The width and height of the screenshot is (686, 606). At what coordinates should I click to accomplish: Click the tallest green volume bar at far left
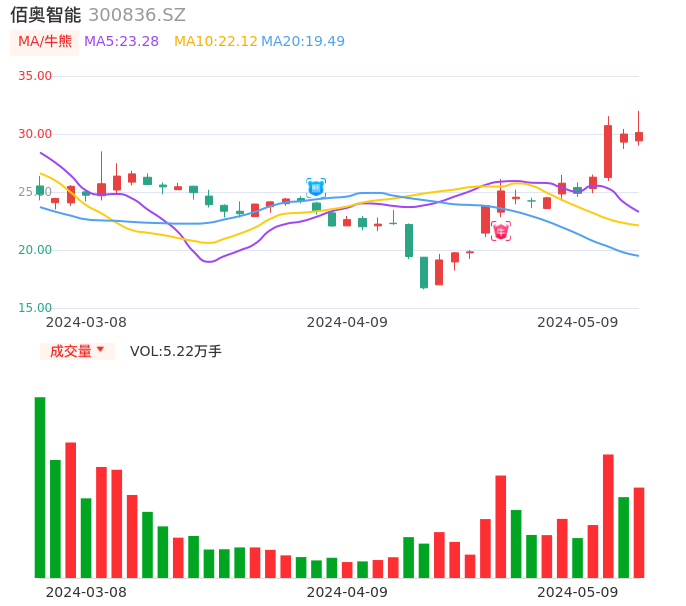pos(40,487)
